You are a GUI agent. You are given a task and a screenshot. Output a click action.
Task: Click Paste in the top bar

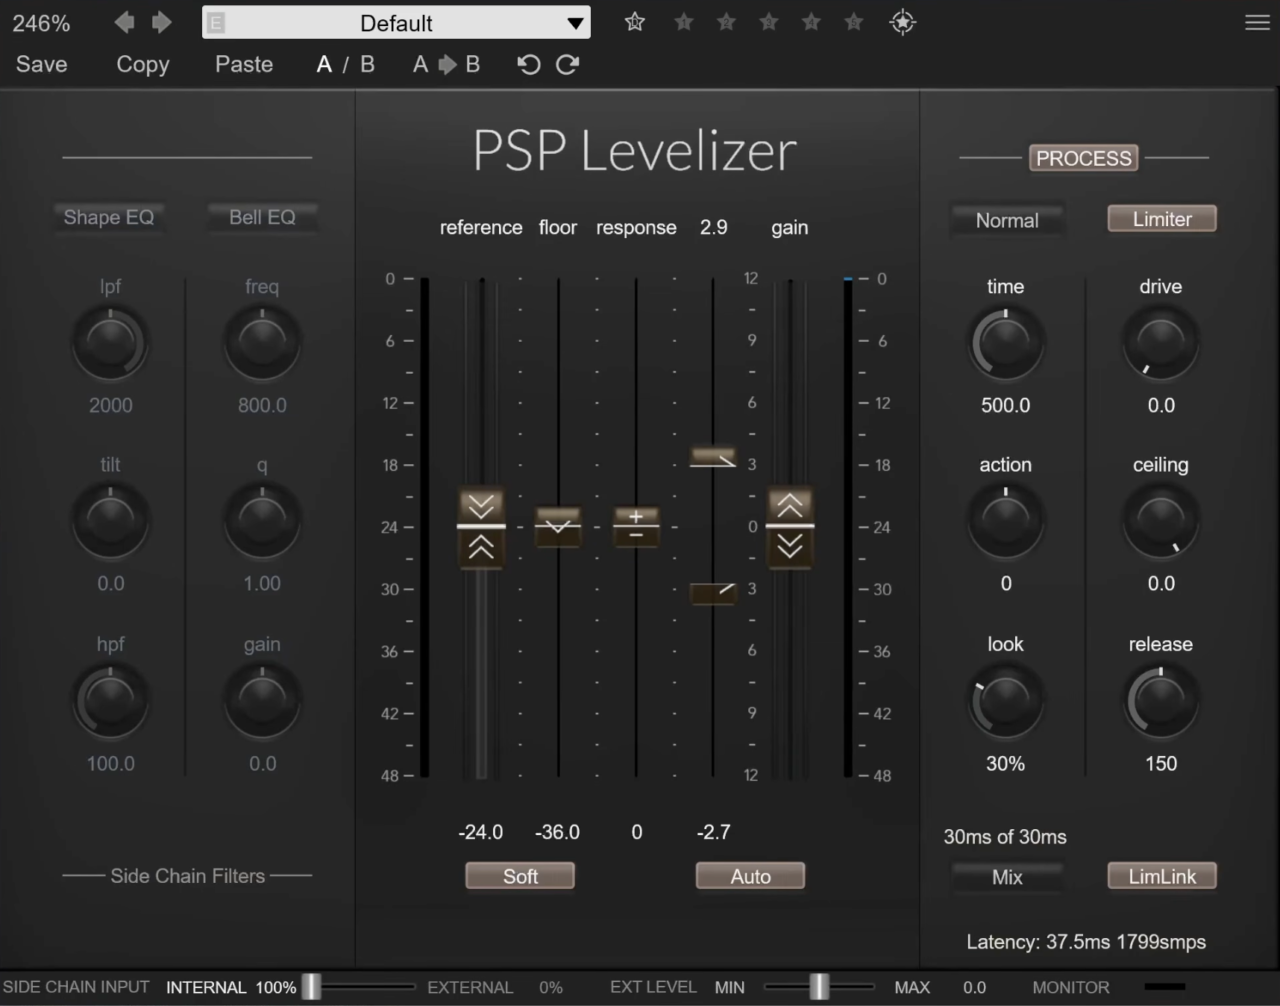[x=244, y=64]
